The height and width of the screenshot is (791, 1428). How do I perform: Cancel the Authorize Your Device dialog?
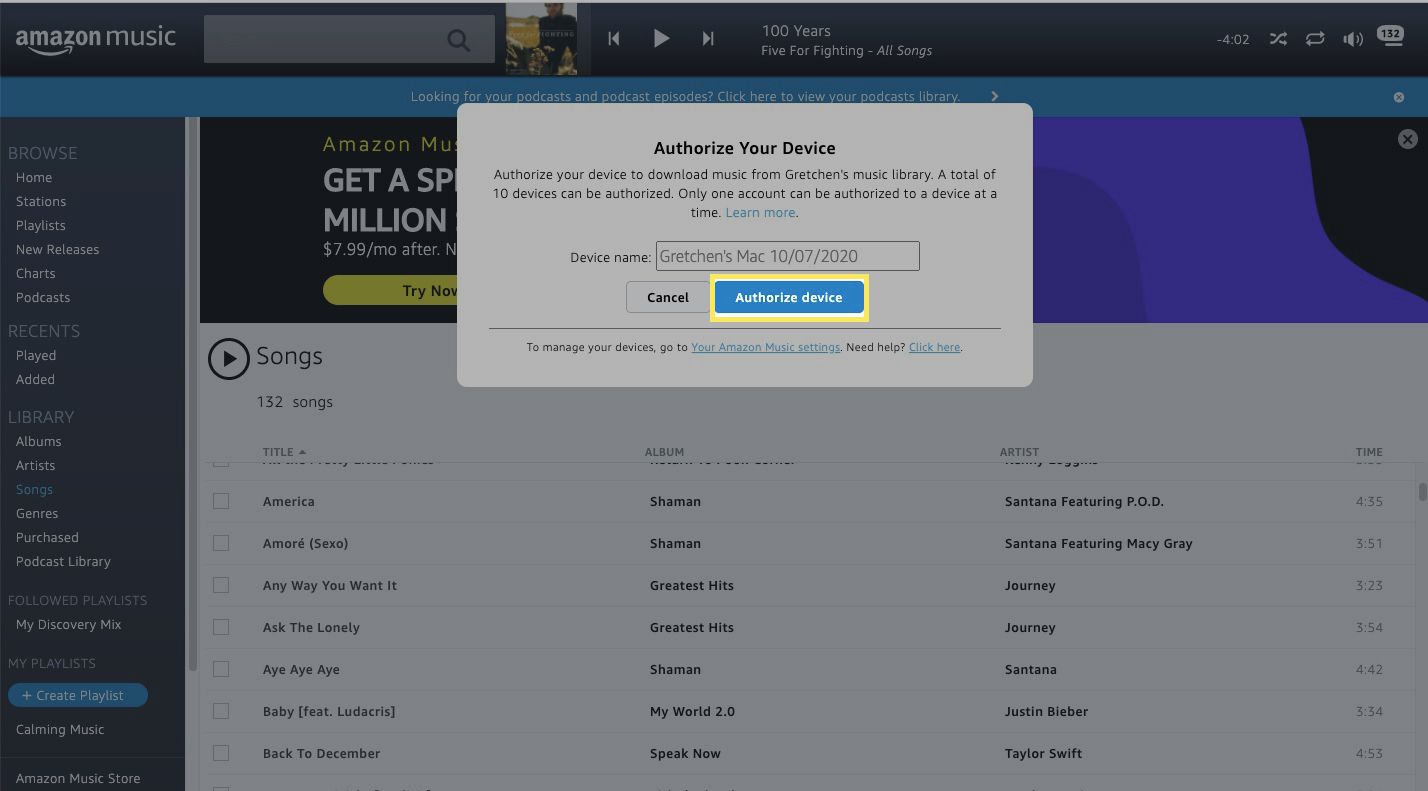(x=667, y=297)
